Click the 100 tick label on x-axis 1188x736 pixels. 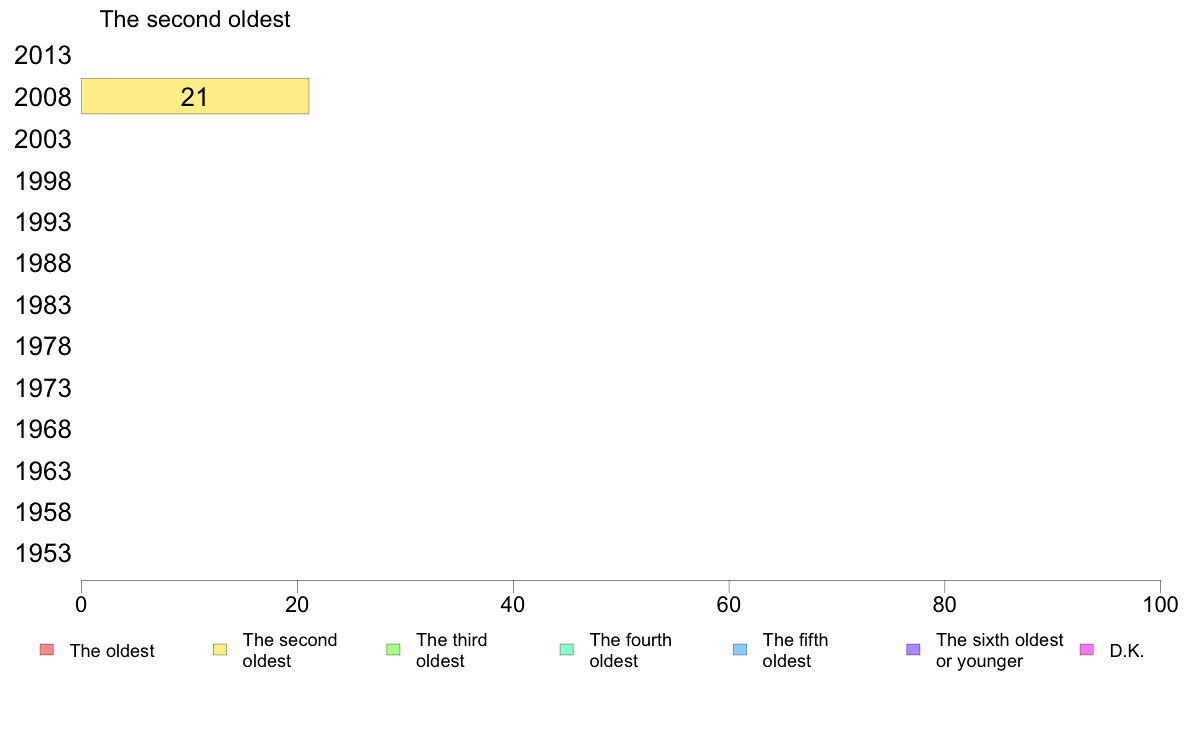click(1160, 604)
